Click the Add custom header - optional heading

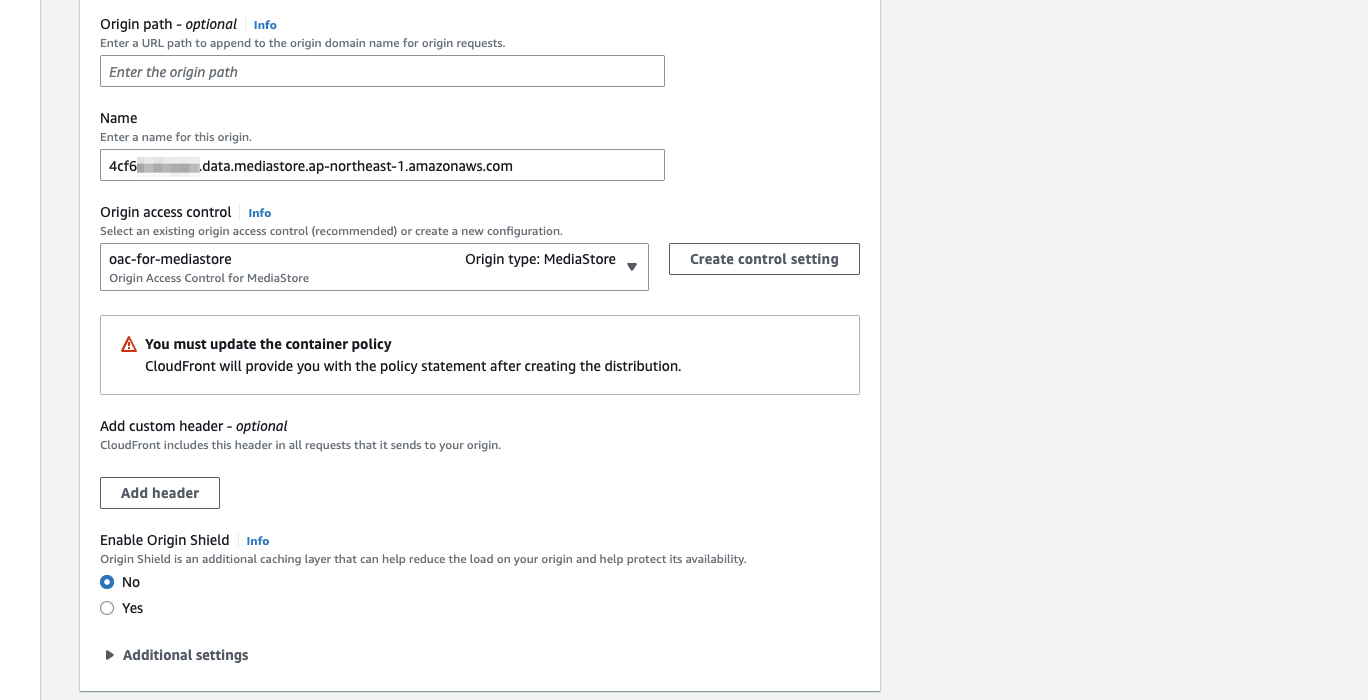(194, 426)
